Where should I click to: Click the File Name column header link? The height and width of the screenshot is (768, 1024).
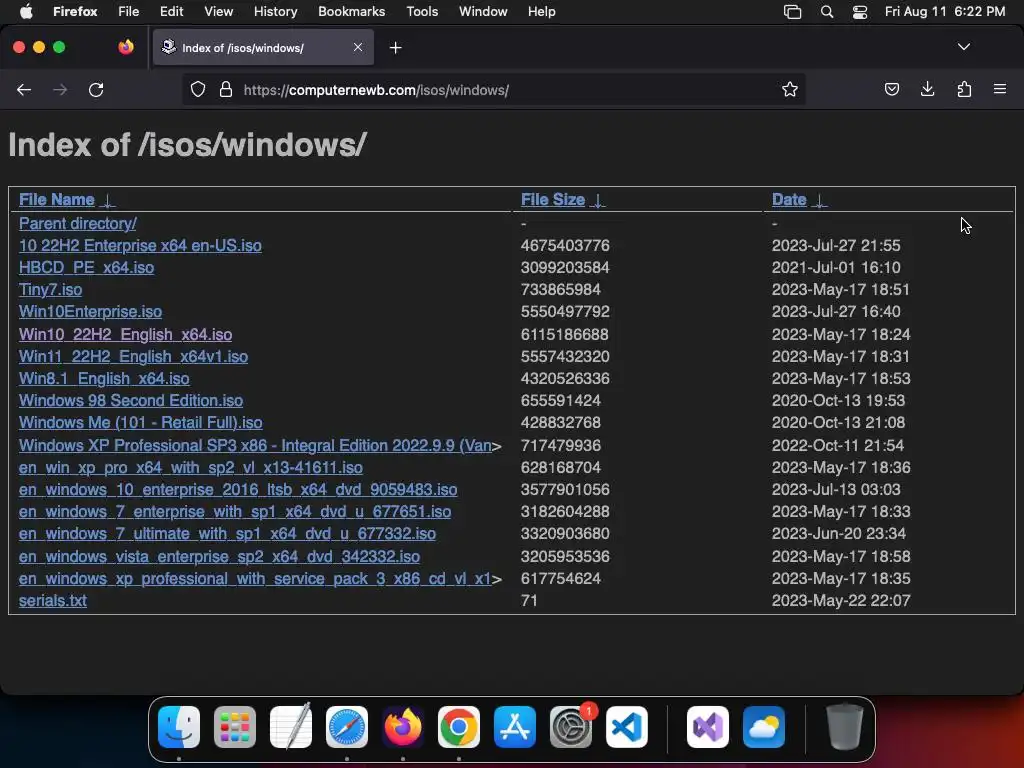(57, 200)
